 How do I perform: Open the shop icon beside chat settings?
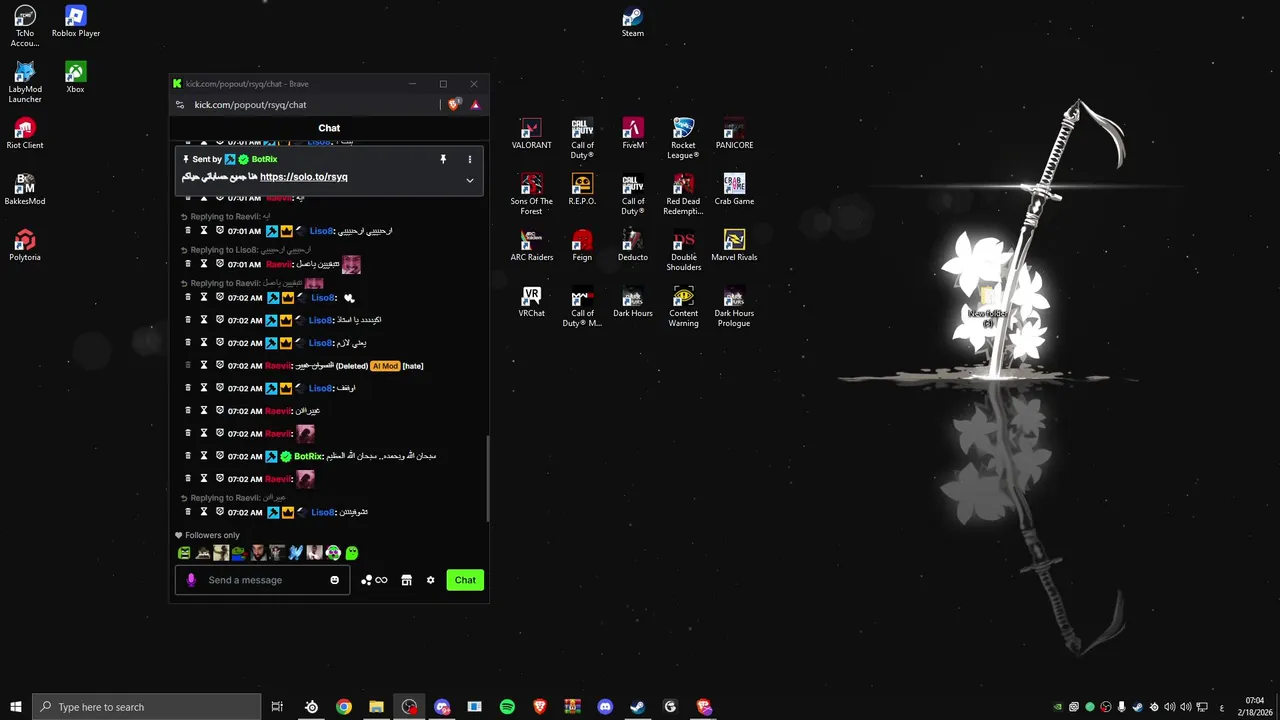406,580
